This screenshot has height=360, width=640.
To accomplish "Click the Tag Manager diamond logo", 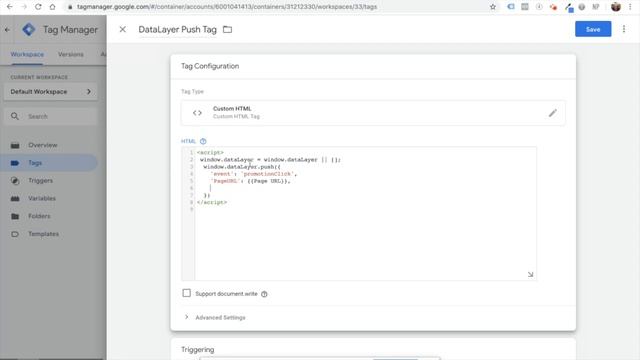I will 29,29.
